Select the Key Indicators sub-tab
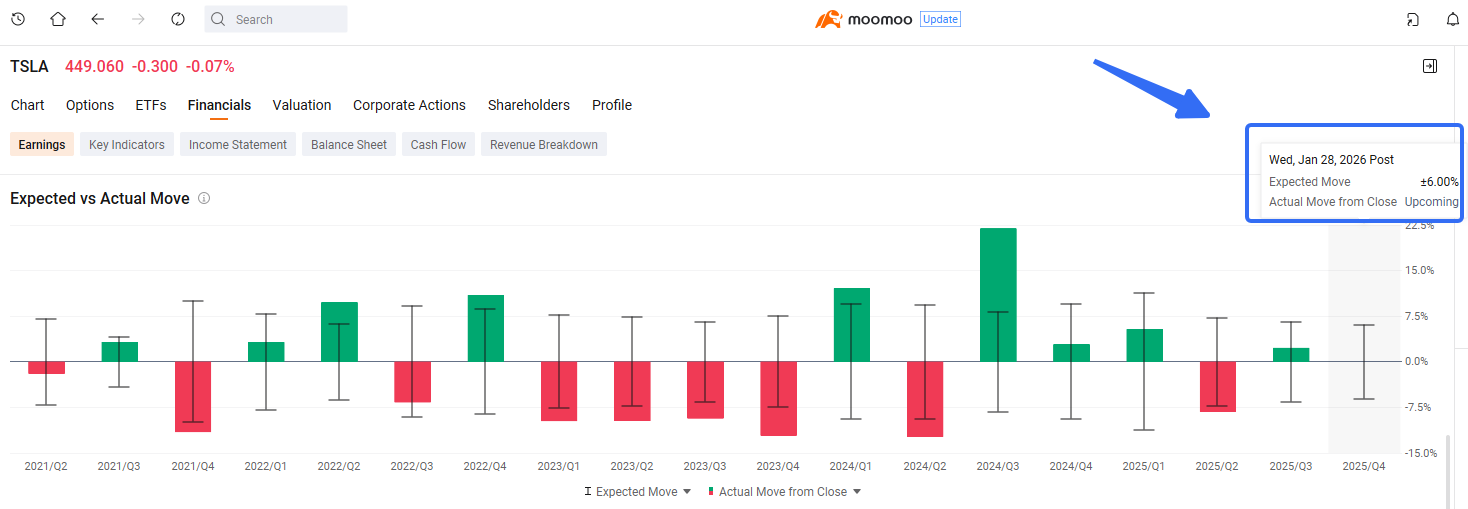Image resolution: width=1468 pixels, height=509 pixels. click(x=127, y=145)
